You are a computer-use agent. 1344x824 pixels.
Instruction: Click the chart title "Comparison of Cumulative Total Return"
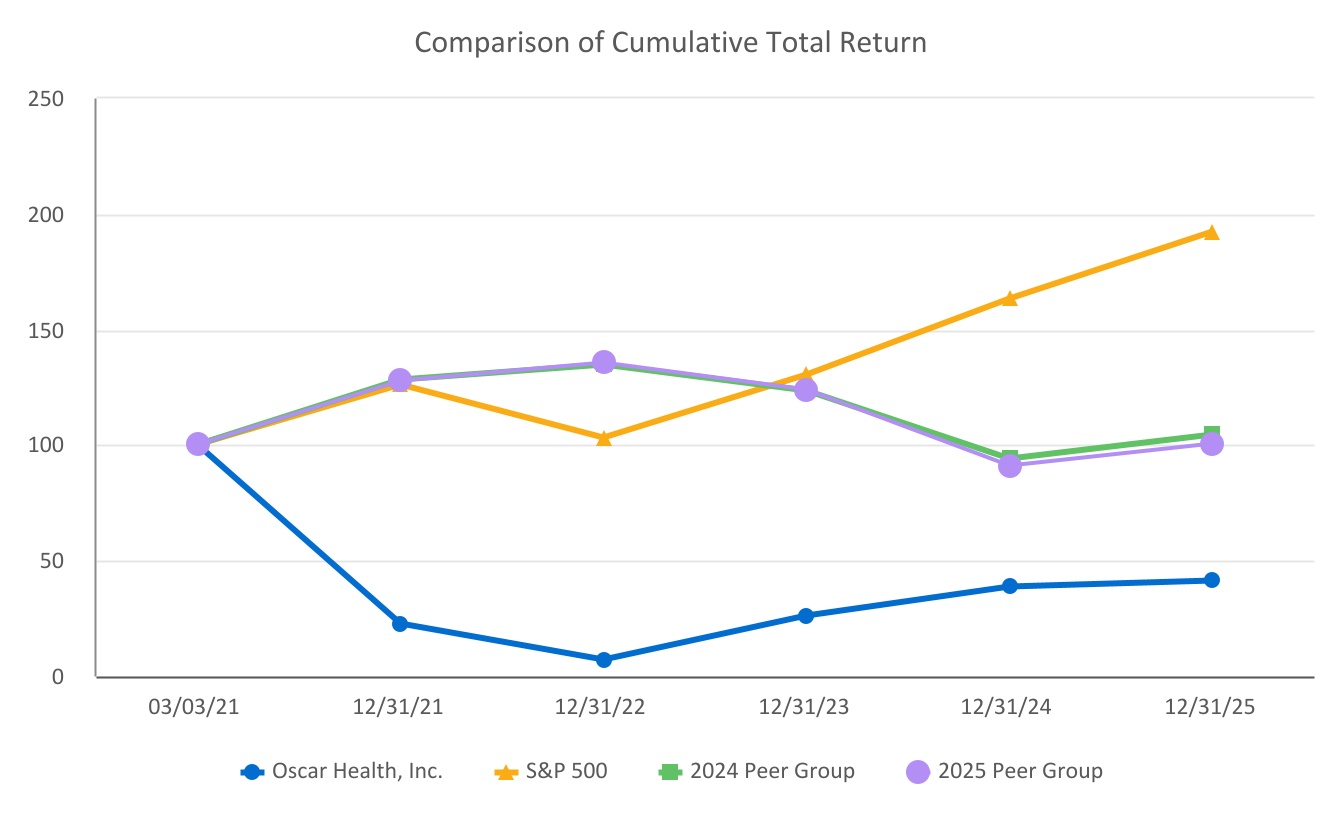pyautogui.click(x=670, y=43)
